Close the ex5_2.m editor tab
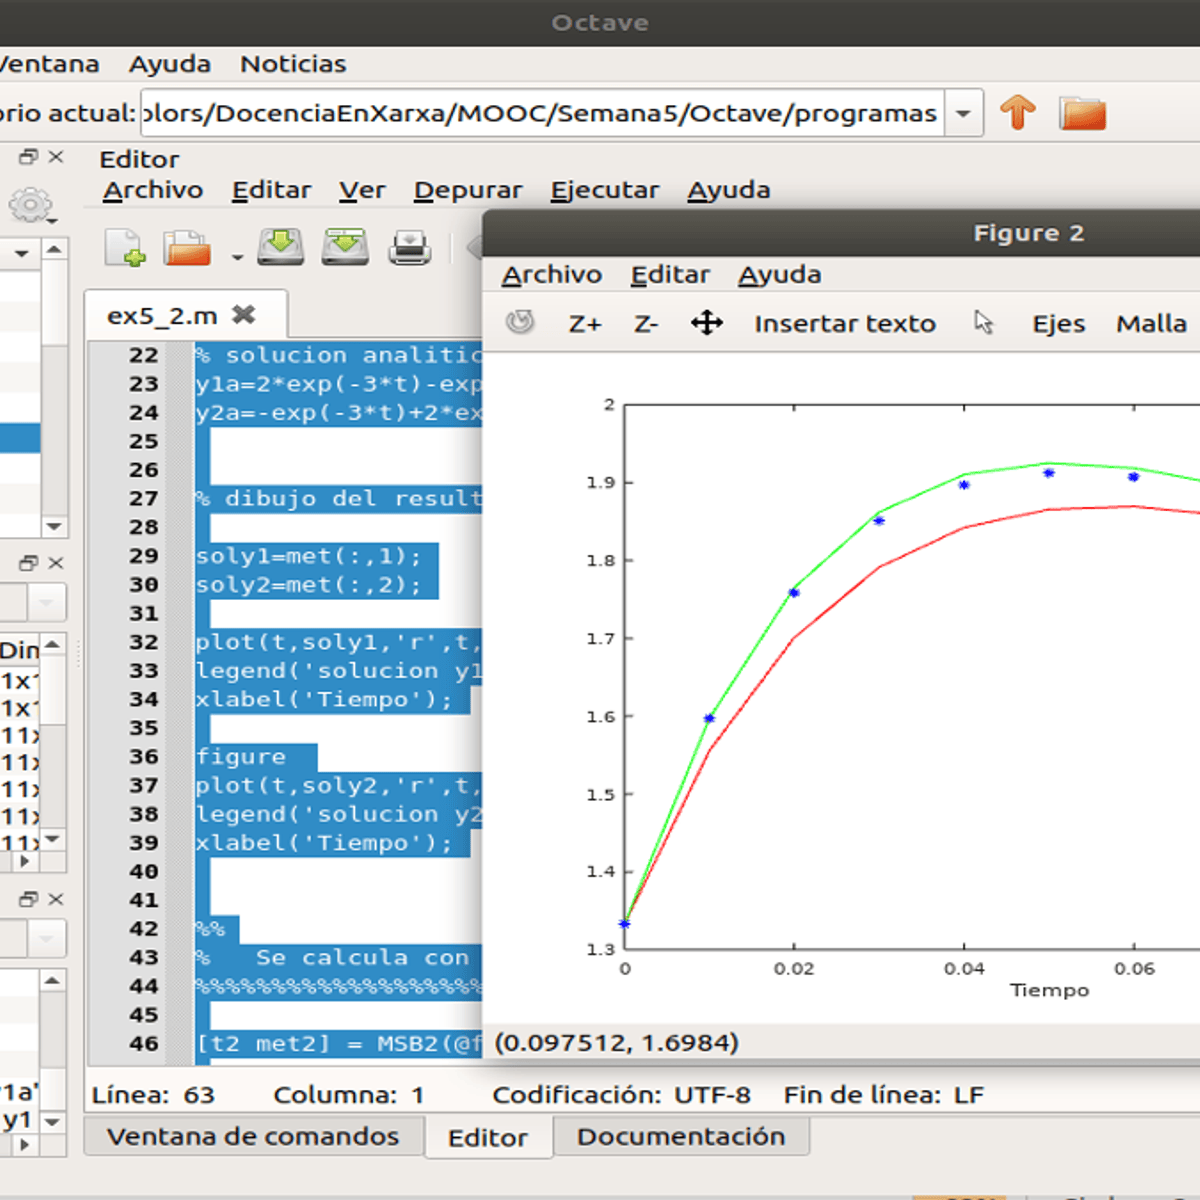The width and height of the screenshot is (1200, 1200). tap(243, 315)
